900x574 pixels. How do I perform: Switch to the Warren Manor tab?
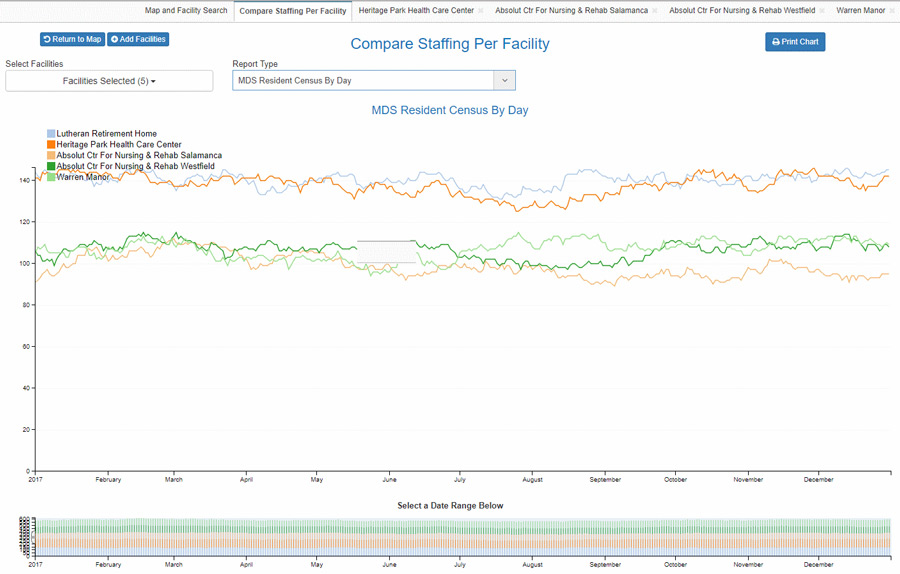[x=860, y=10]
